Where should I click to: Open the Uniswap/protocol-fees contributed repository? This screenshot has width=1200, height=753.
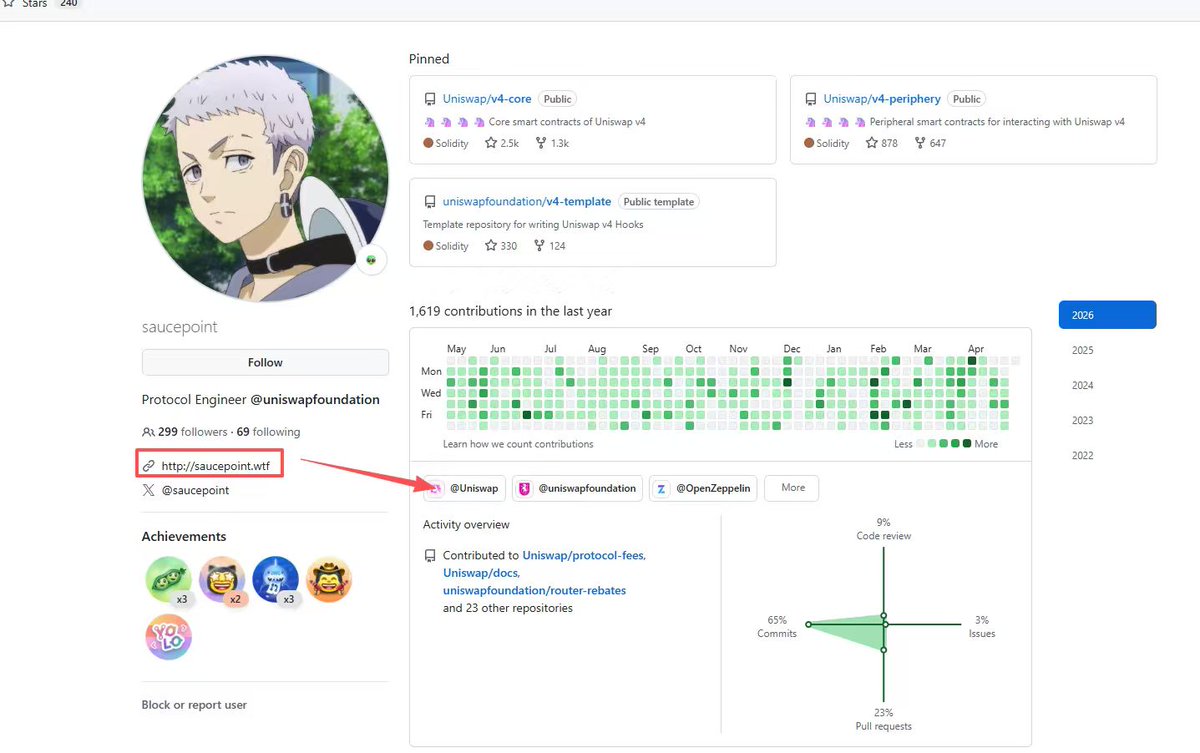pyautogui.click(x=584, y=555)
